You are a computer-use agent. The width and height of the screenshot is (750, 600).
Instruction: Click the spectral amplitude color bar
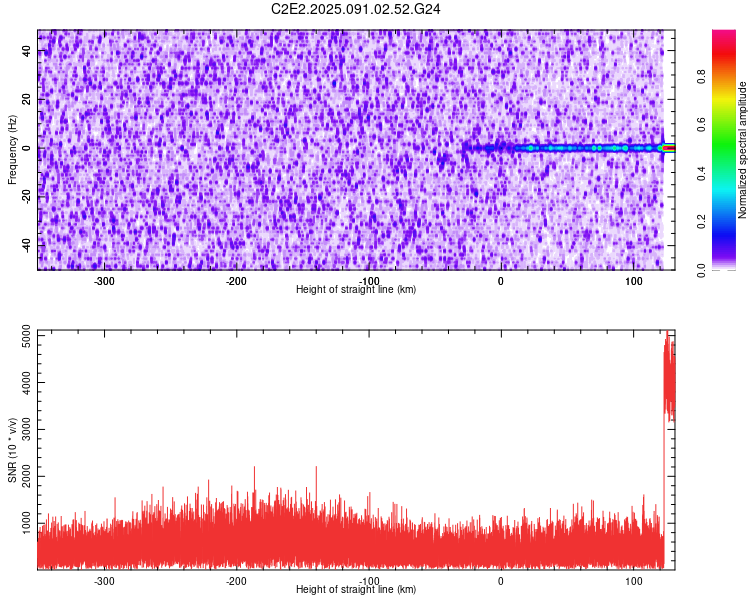[x=724, y=150]
